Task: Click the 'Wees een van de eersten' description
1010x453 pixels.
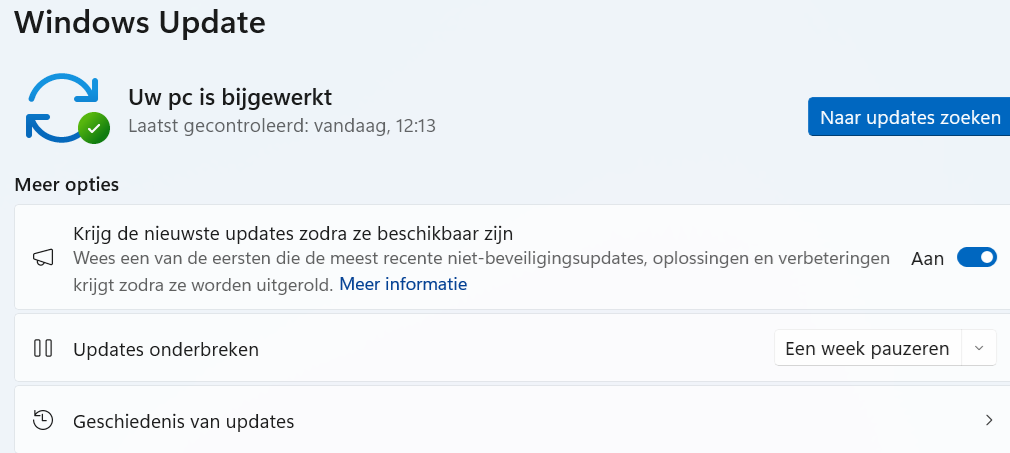Action: [x=481, y=258]
